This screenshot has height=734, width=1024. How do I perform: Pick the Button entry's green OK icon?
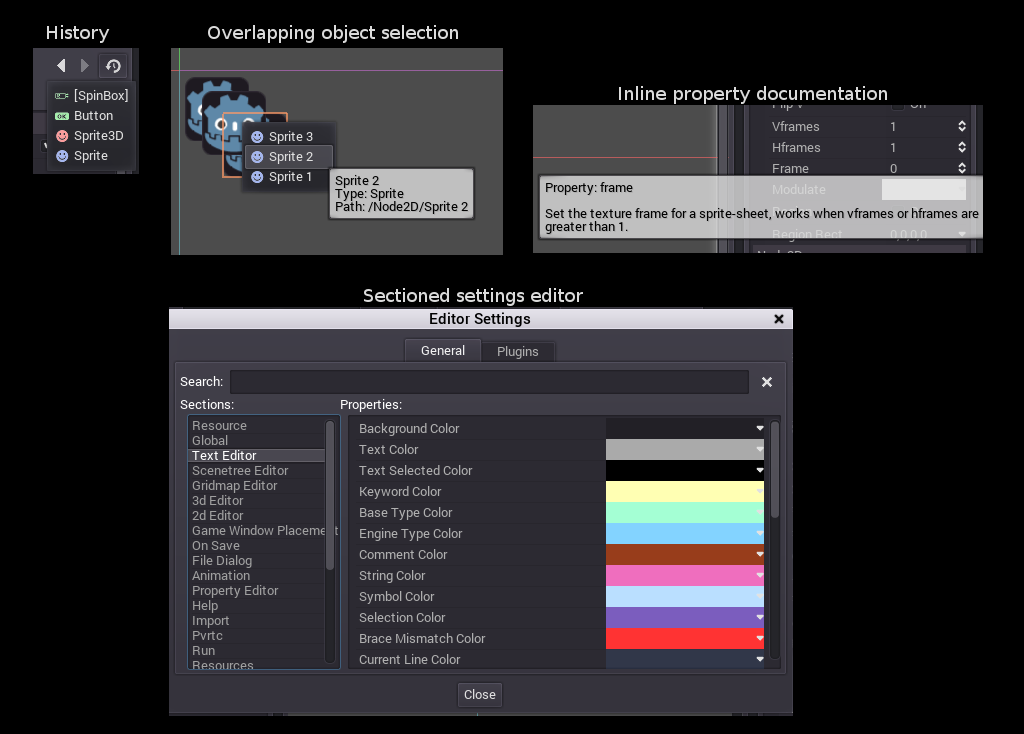[x=62, y=116]
